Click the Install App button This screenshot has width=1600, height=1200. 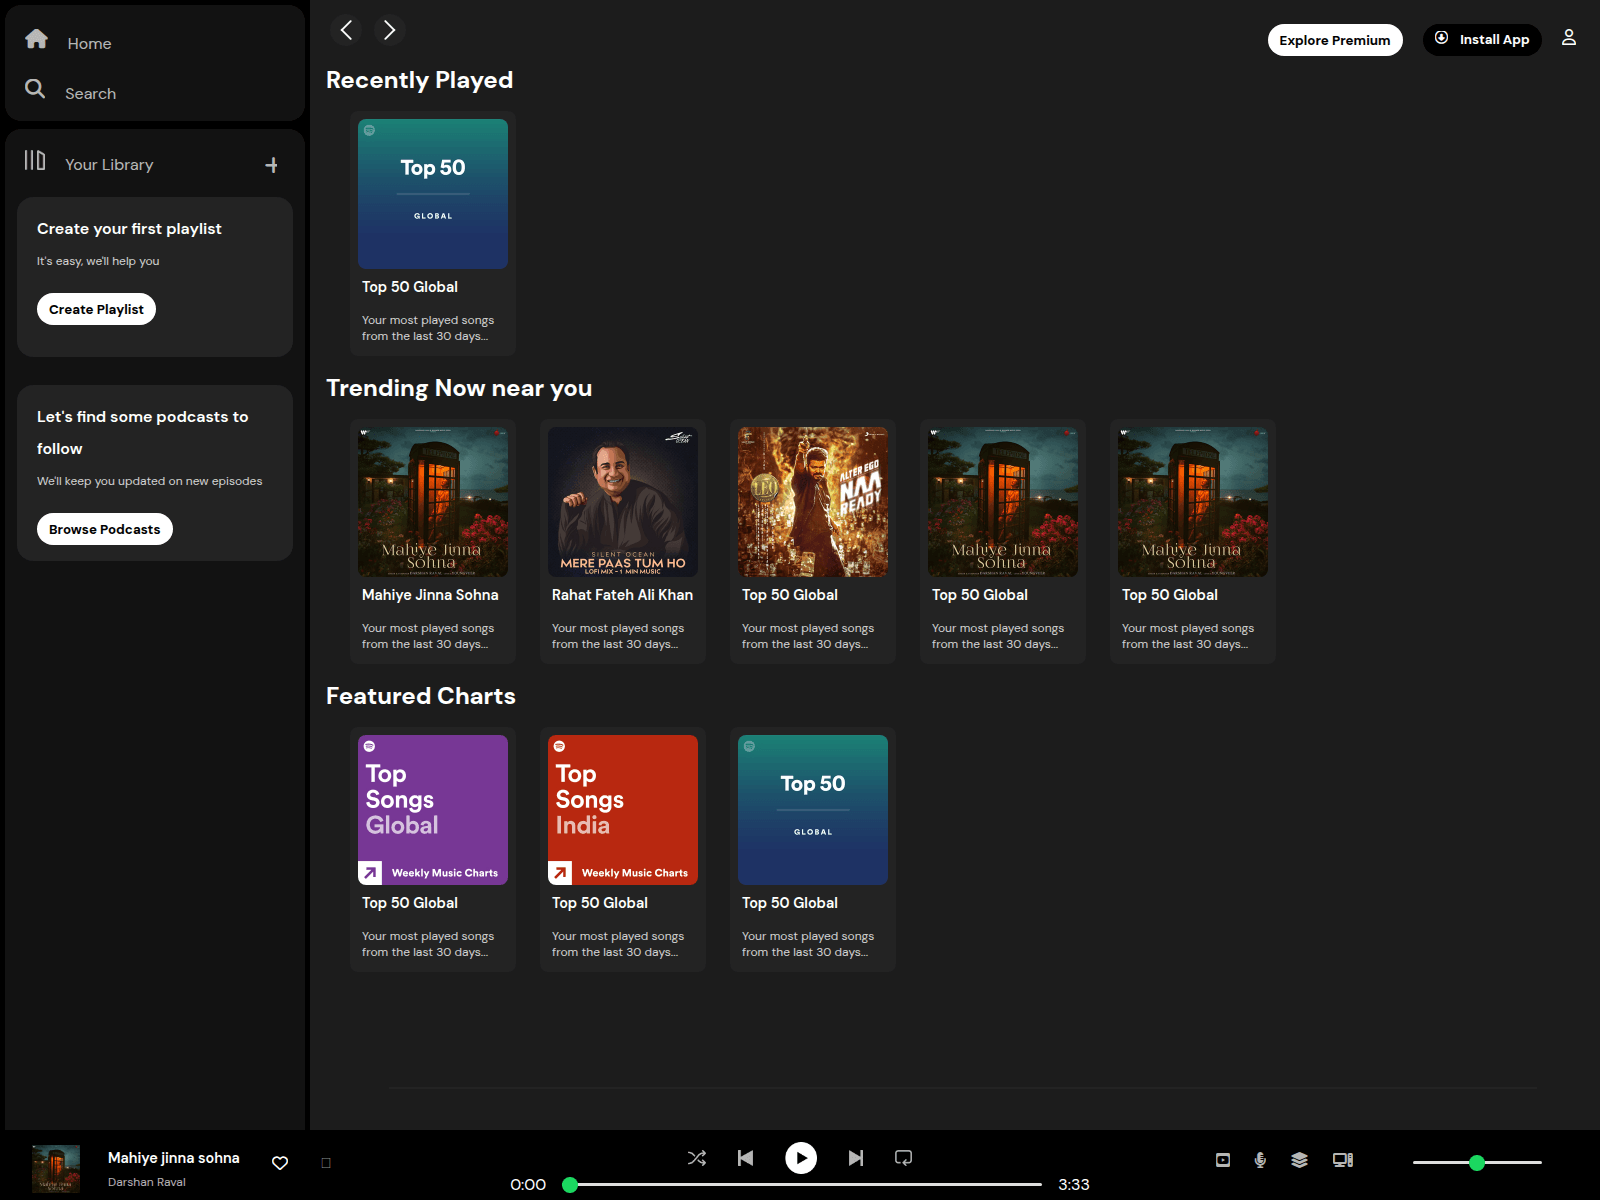[1482, 39]
